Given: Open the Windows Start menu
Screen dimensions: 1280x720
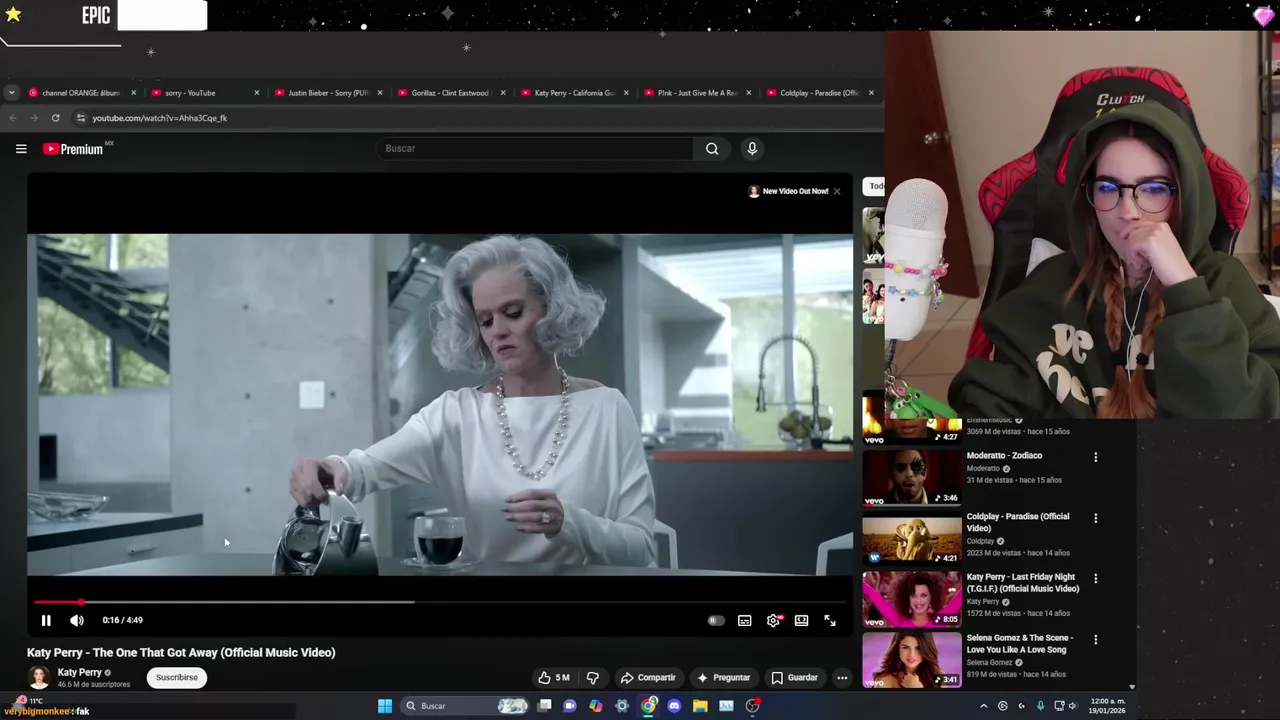Looking at the screenshot, I should [385, 706].
